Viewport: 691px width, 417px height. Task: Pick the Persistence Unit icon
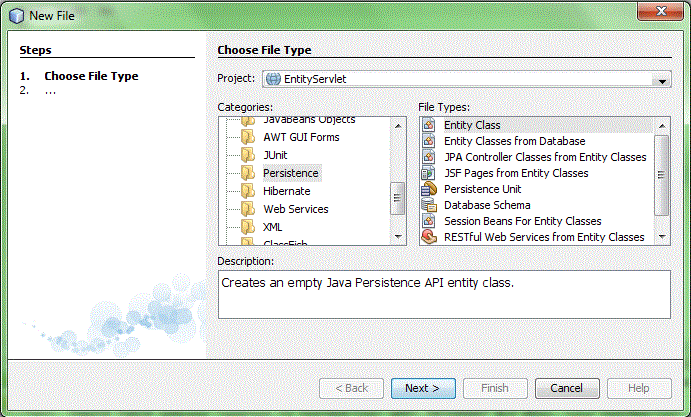429,189
